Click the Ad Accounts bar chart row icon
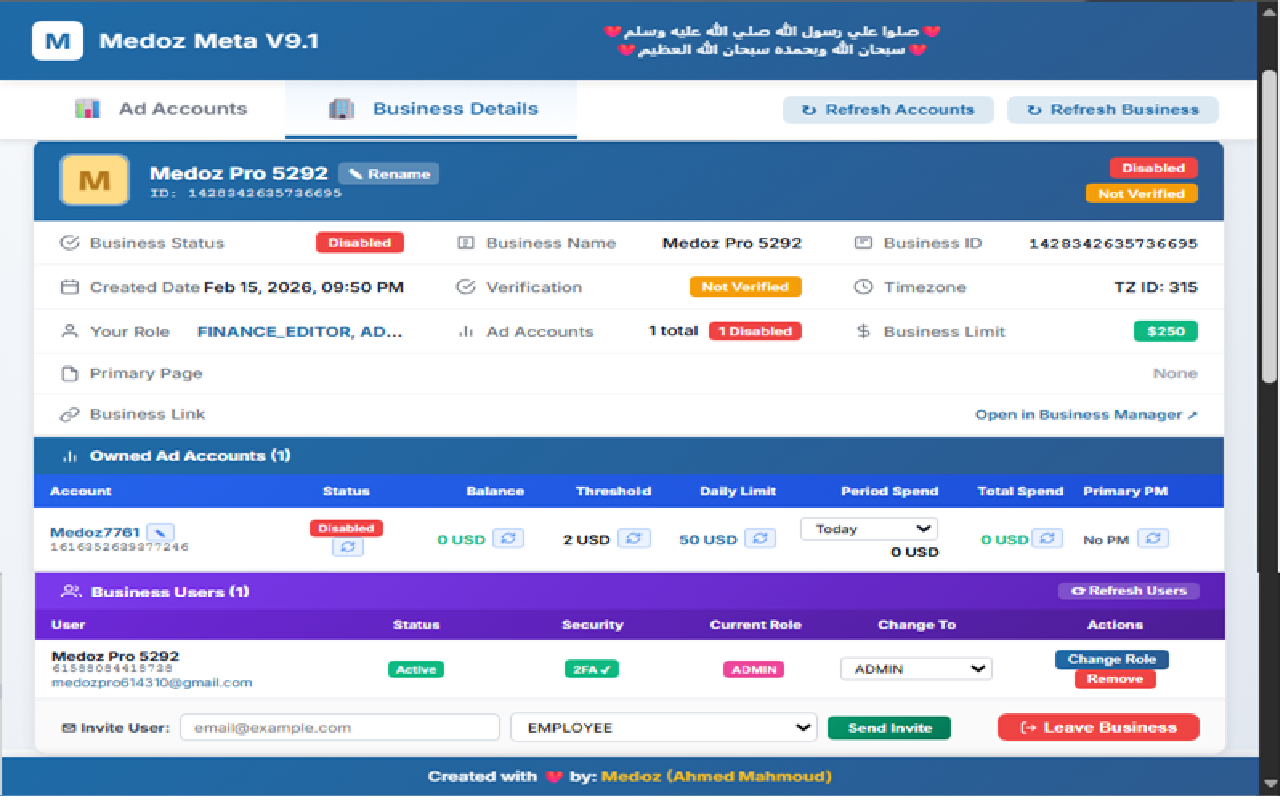 click(466, 331)
